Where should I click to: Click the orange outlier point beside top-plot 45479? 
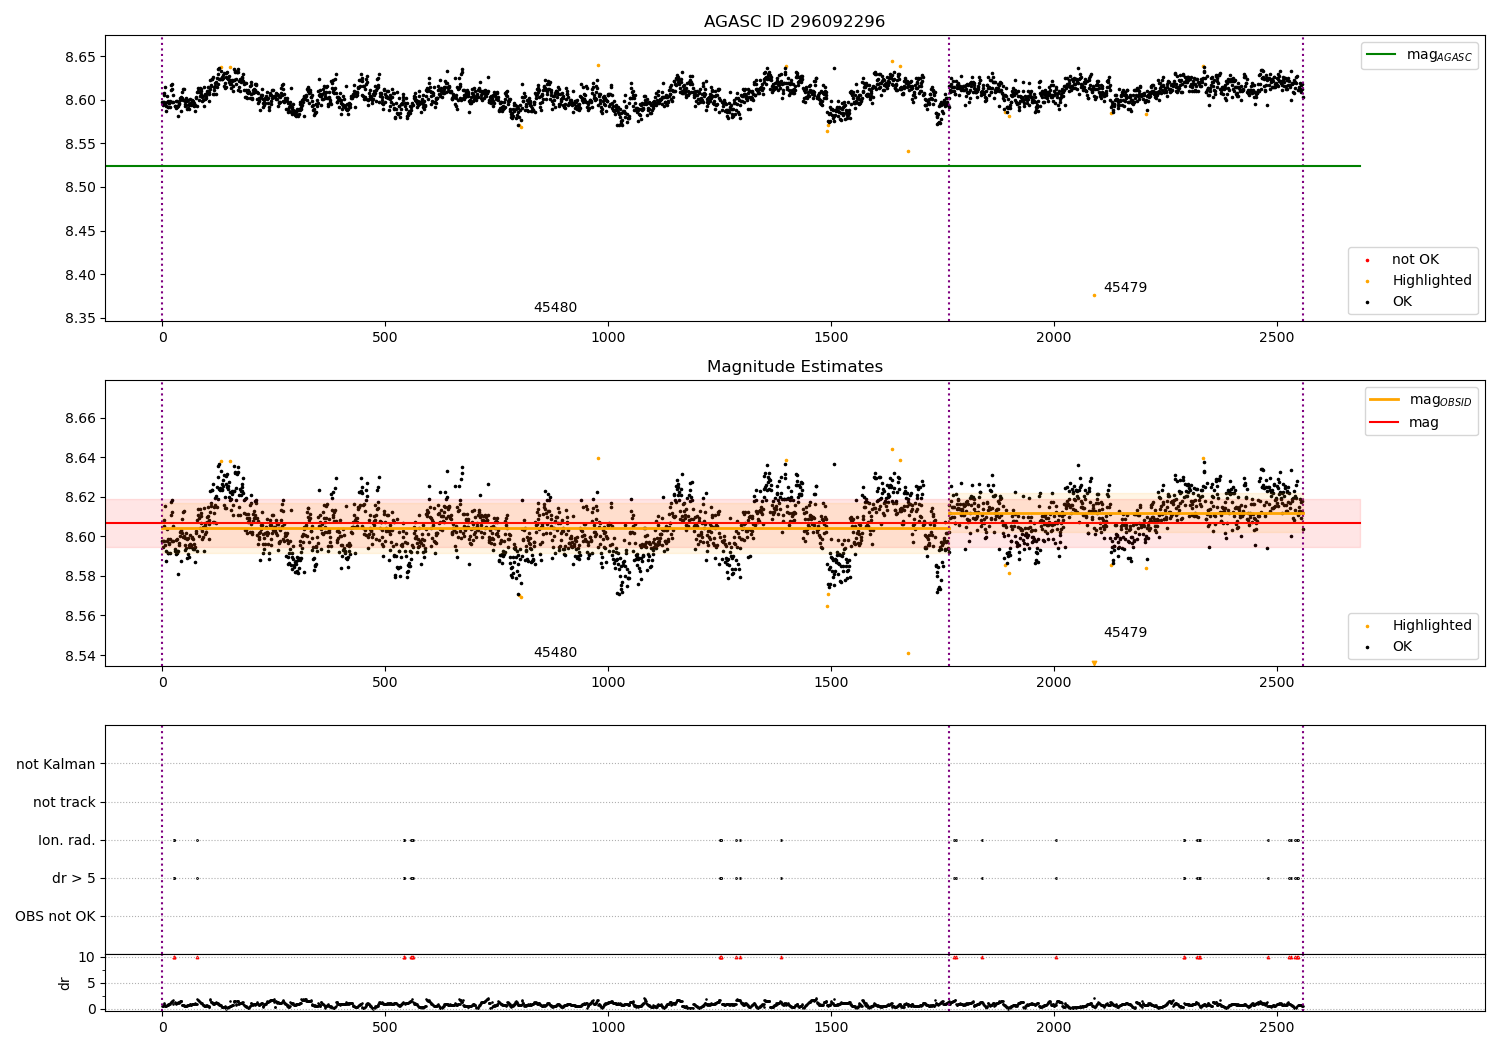[x=1094, y=295]
